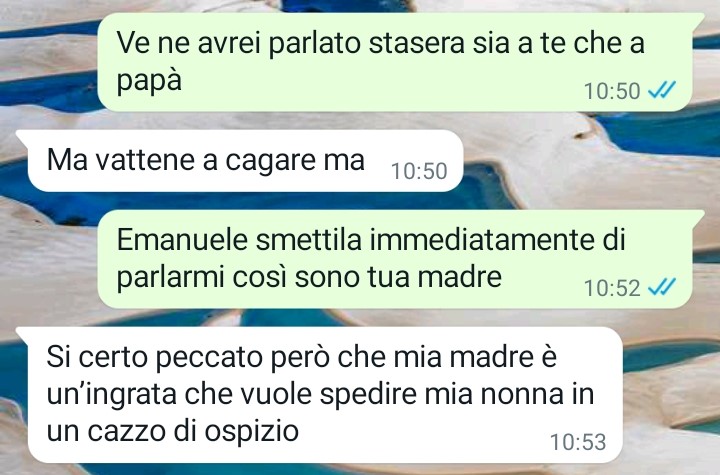Select the message starting with 'Si certo peccato però'
The height and width of the screenshot is (475, 720).
coord(319,395)
